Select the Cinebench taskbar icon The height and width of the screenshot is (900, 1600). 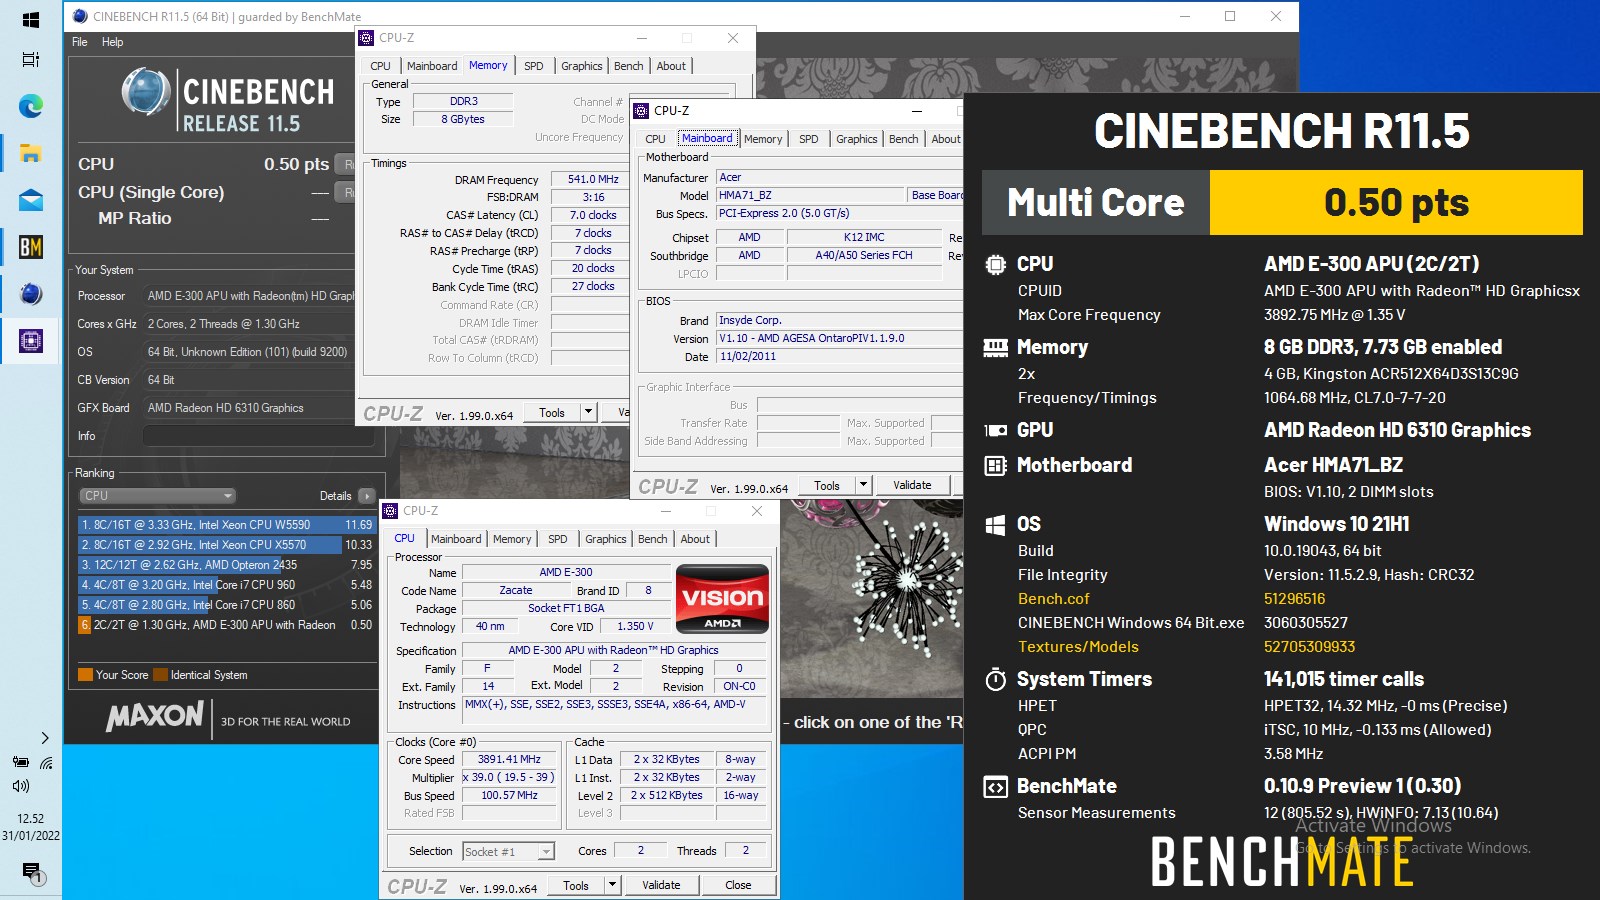[30, 293]
